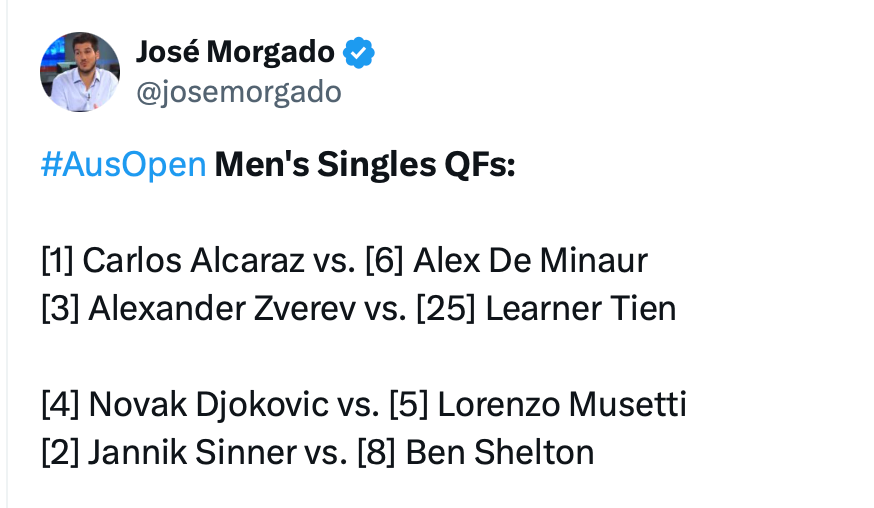Click the [6] seed before De Minaur
Image resolution: width=874 pixels, height=508 pixels.
383,261
